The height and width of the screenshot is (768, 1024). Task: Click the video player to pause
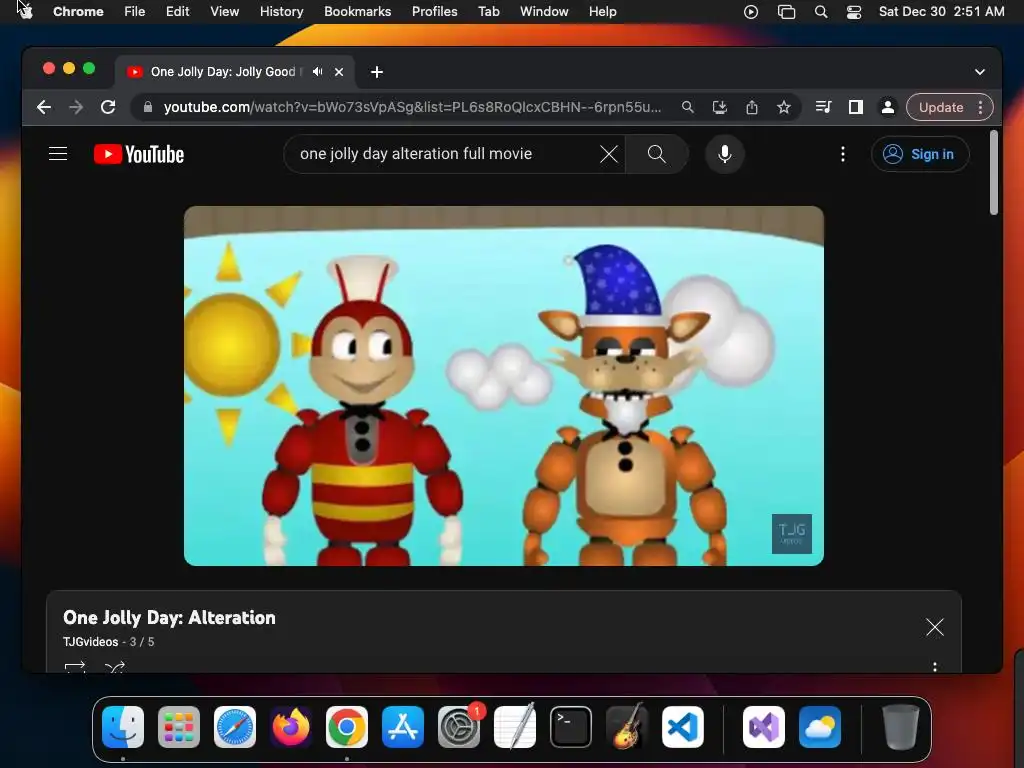[504, 386]
